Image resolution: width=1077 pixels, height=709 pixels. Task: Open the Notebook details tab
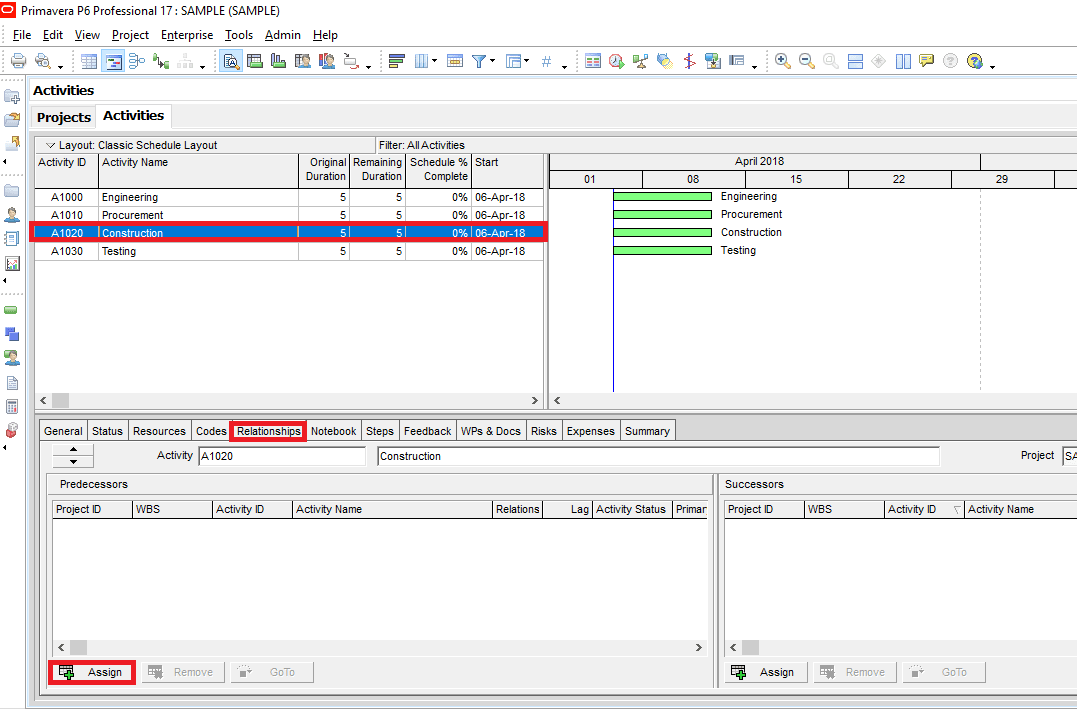point(334,431)
